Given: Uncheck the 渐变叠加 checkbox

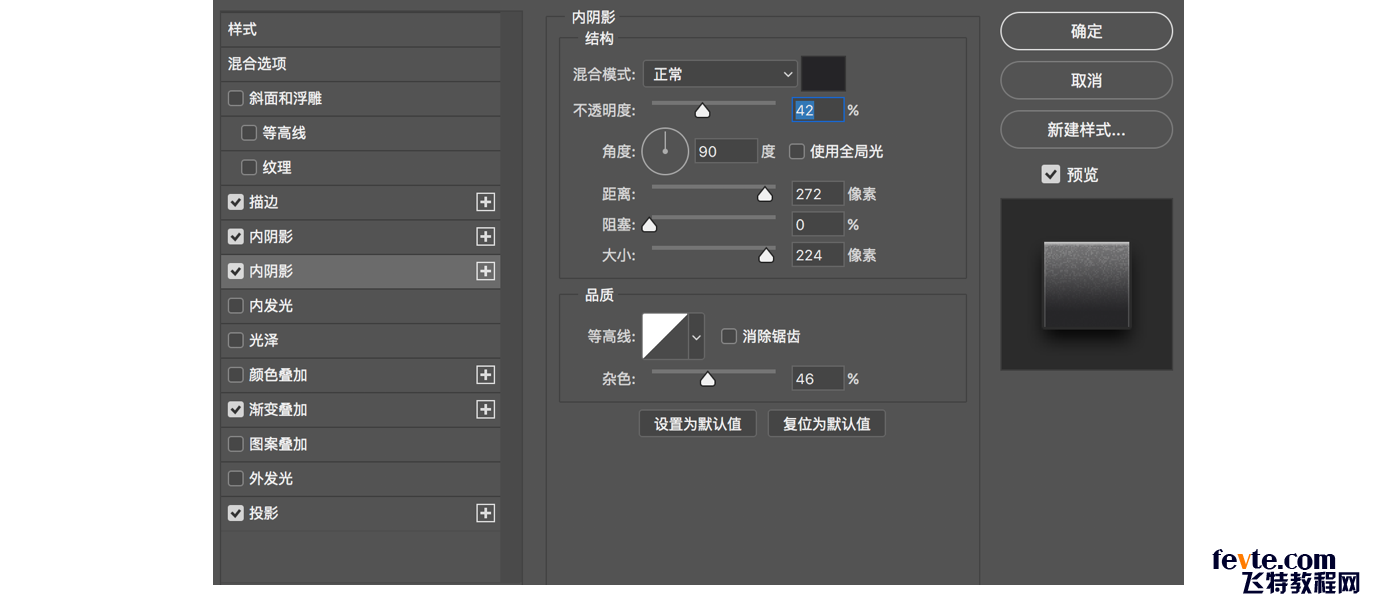Looking at the screenshot, I should pos(236,409).
